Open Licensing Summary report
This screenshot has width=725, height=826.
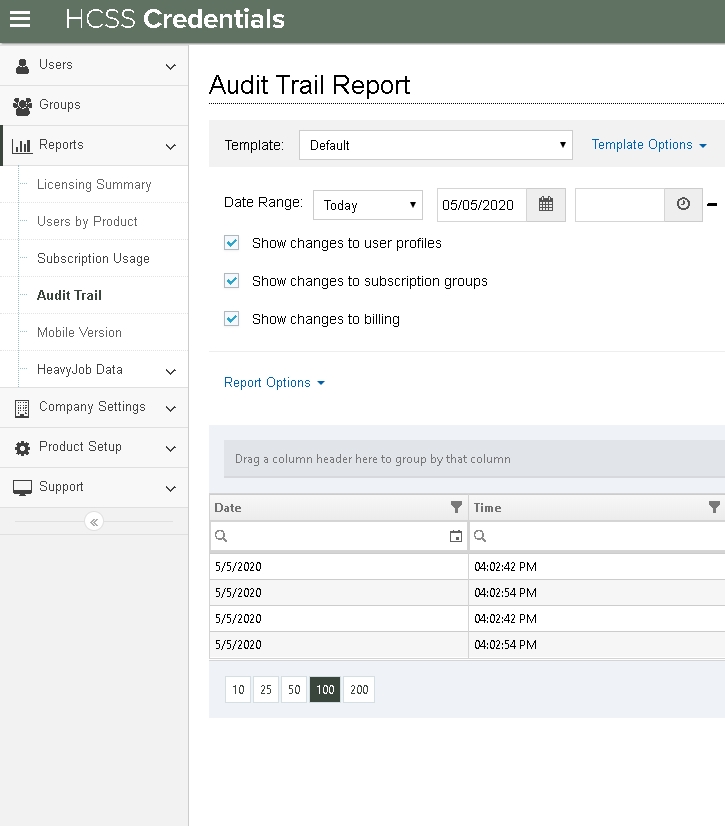(94, 184)
